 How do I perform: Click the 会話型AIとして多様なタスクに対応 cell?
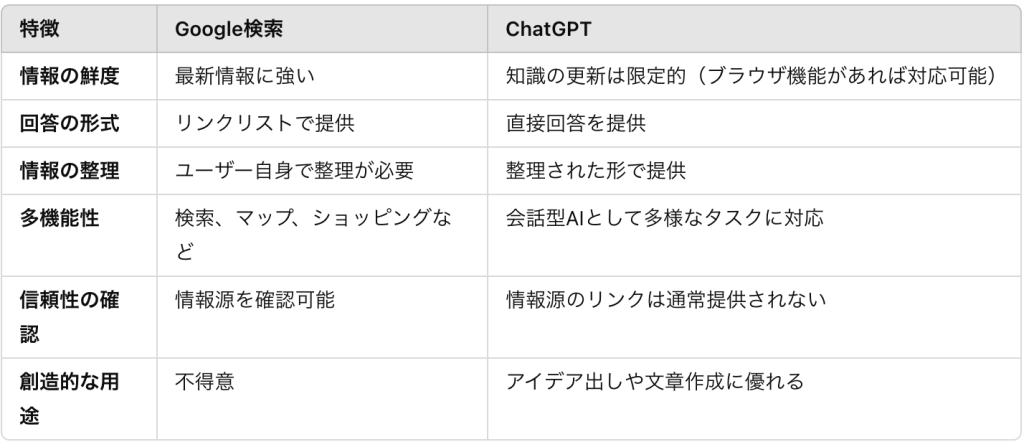click(x=664, y=218)
